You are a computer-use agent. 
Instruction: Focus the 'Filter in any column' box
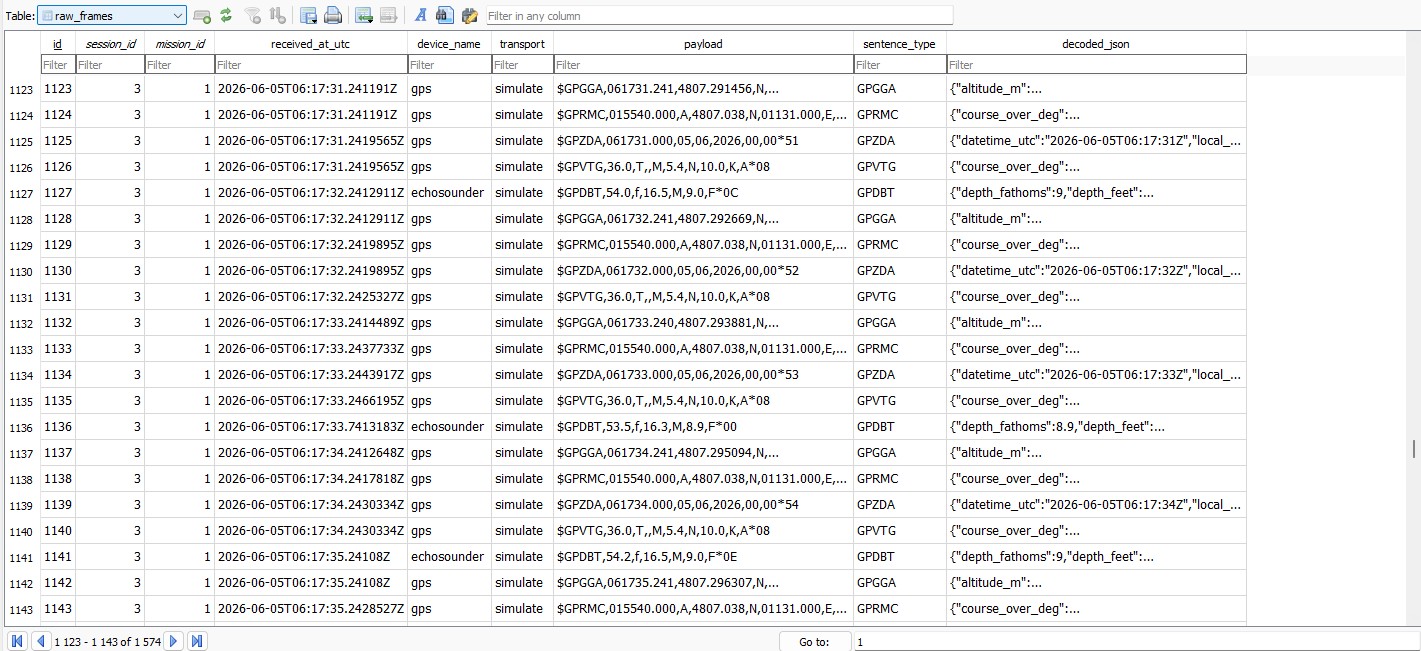719,16
